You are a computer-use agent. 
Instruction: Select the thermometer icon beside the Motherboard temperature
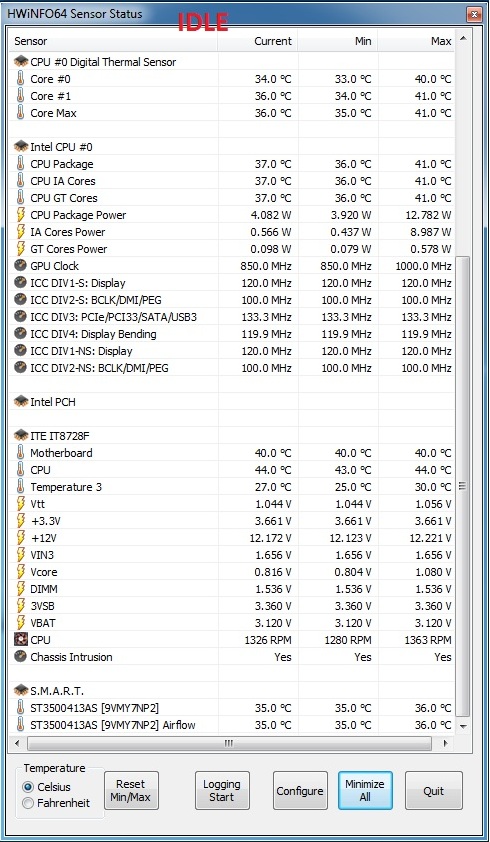[20, 453]
